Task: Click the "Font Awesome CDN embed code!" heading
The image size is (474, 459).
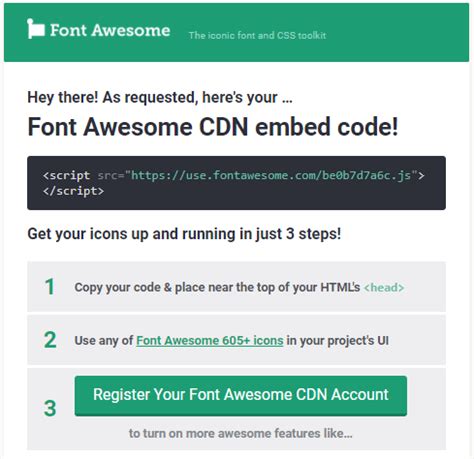Action: 213,127
